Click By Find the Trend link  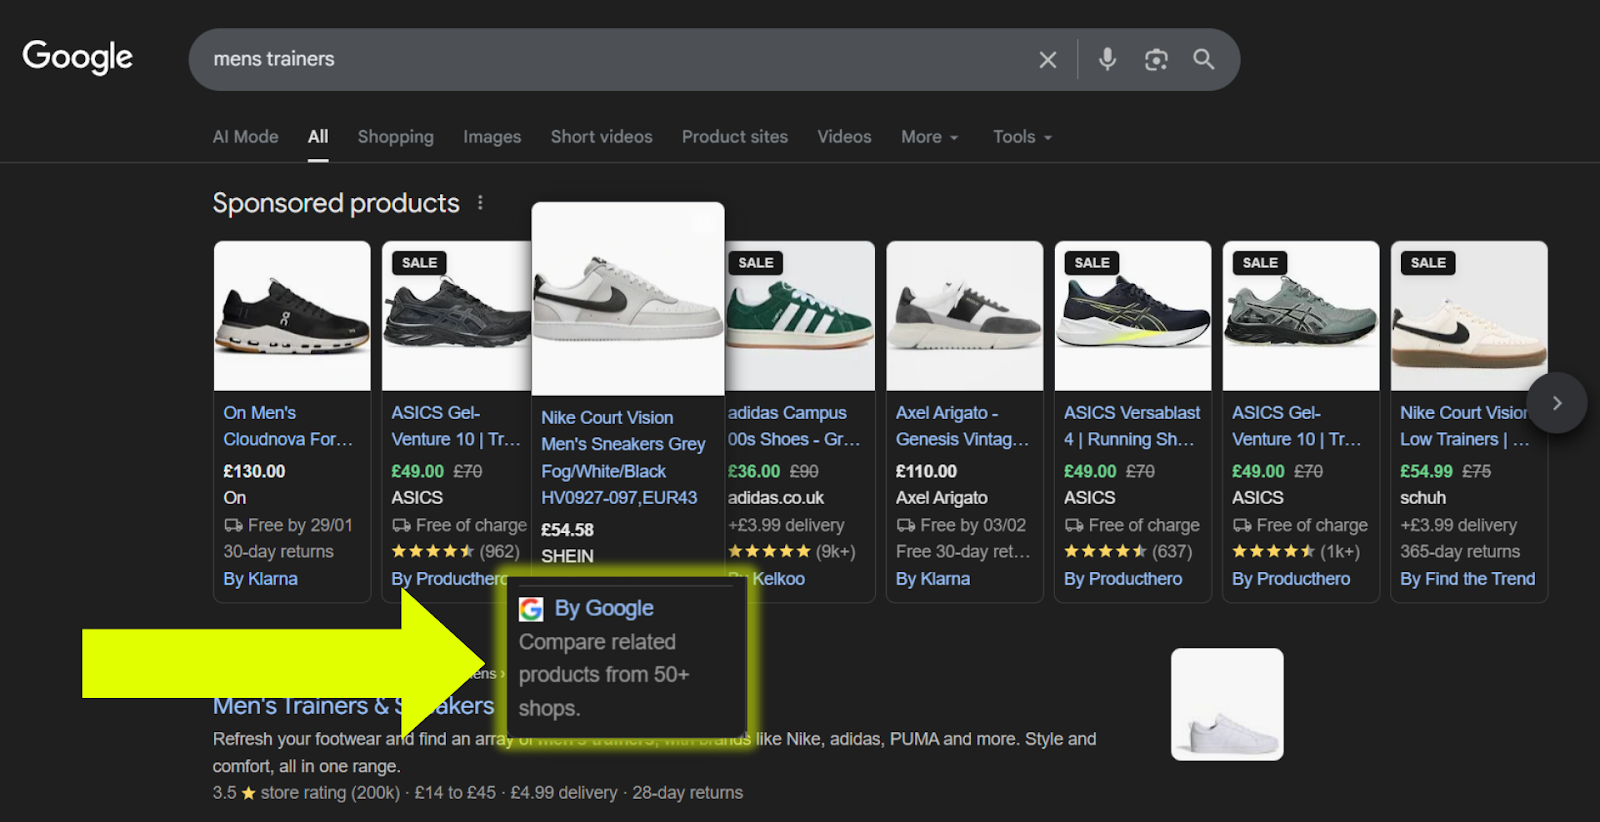pyautogui.click(x=1467, y=579)
